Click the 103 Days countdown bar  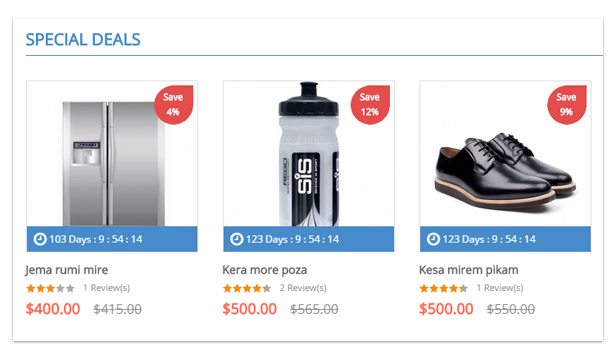tap(112, 239)
